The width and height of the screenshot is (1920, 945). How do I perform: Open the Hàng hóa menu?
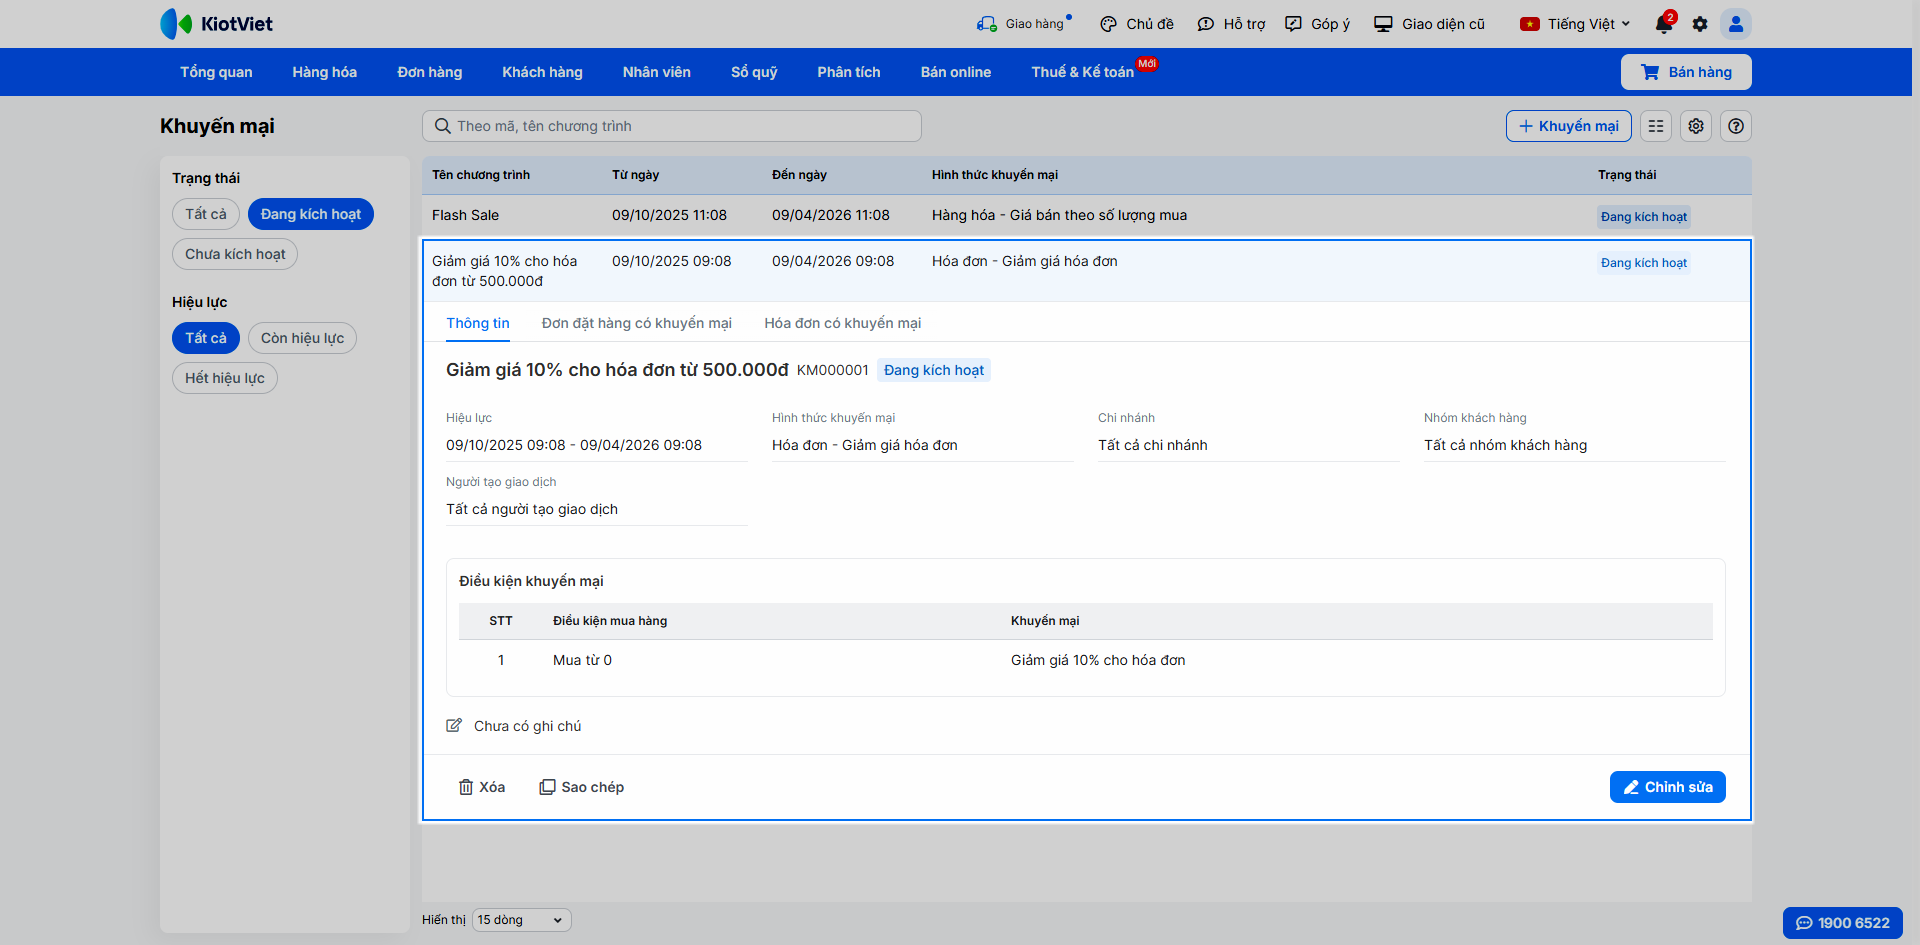point(324,72)
